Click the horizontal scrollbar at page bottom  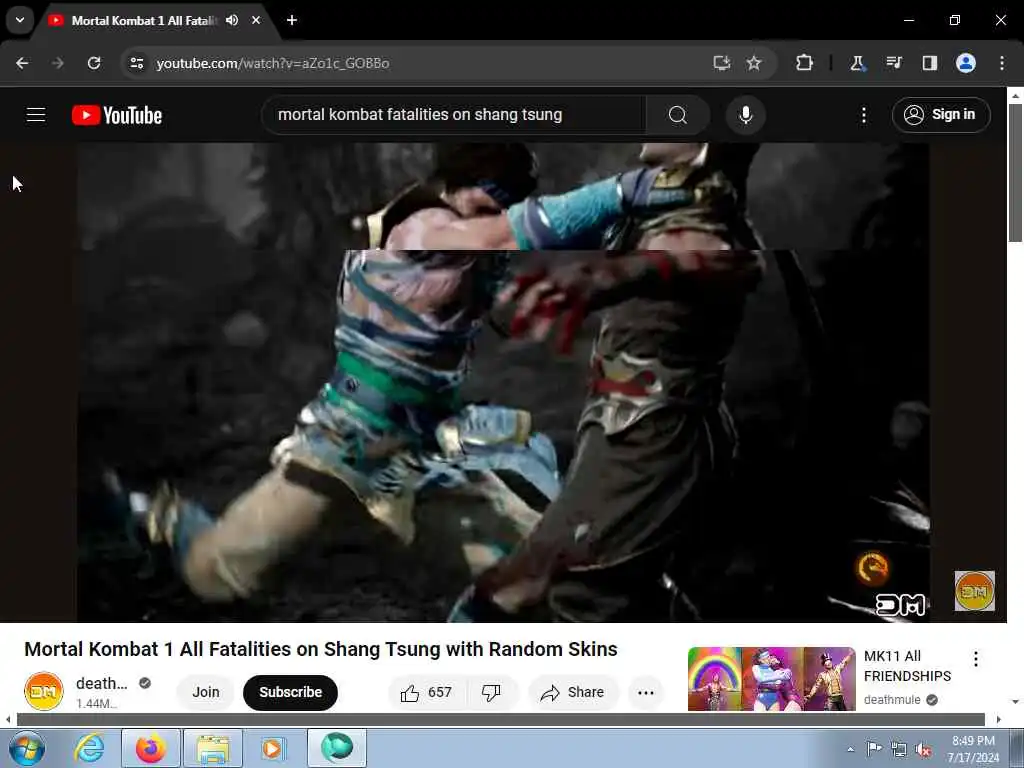tap(501, 719)
